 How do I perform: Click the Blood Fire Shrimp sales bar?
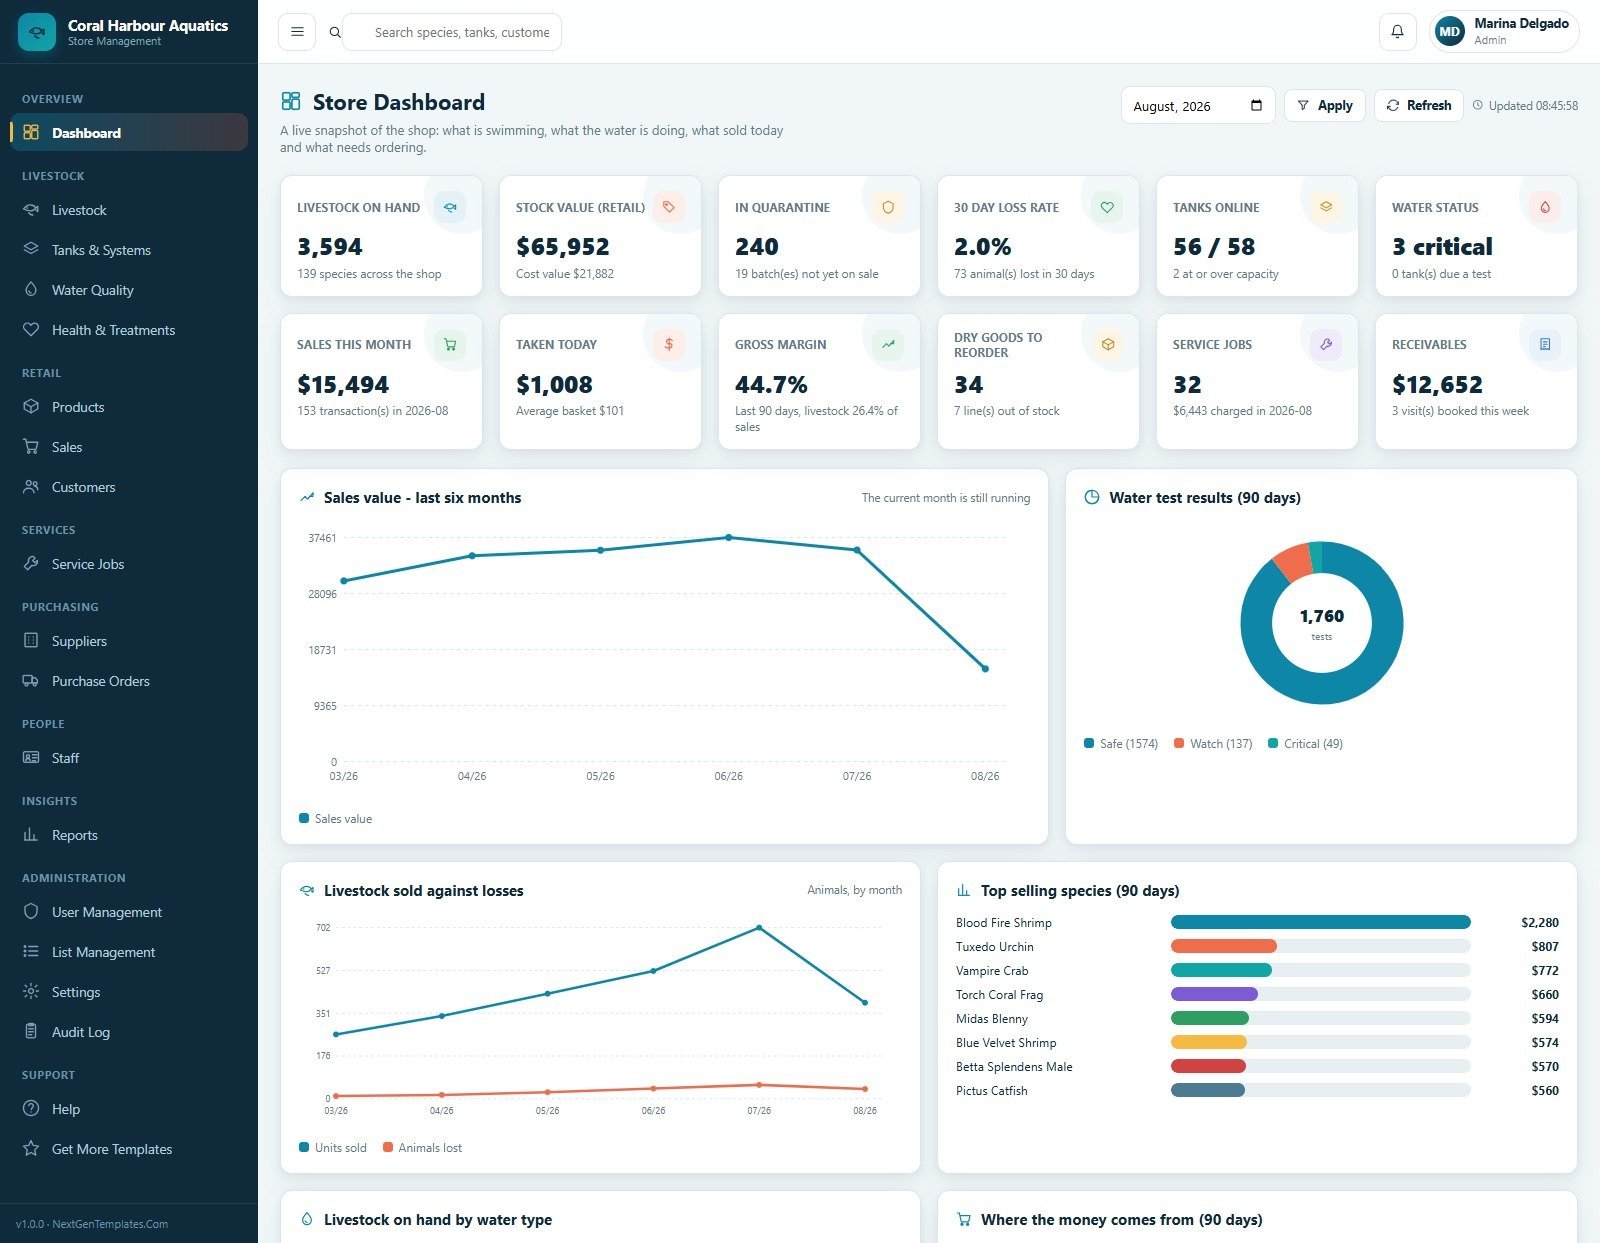point(1320,922)
